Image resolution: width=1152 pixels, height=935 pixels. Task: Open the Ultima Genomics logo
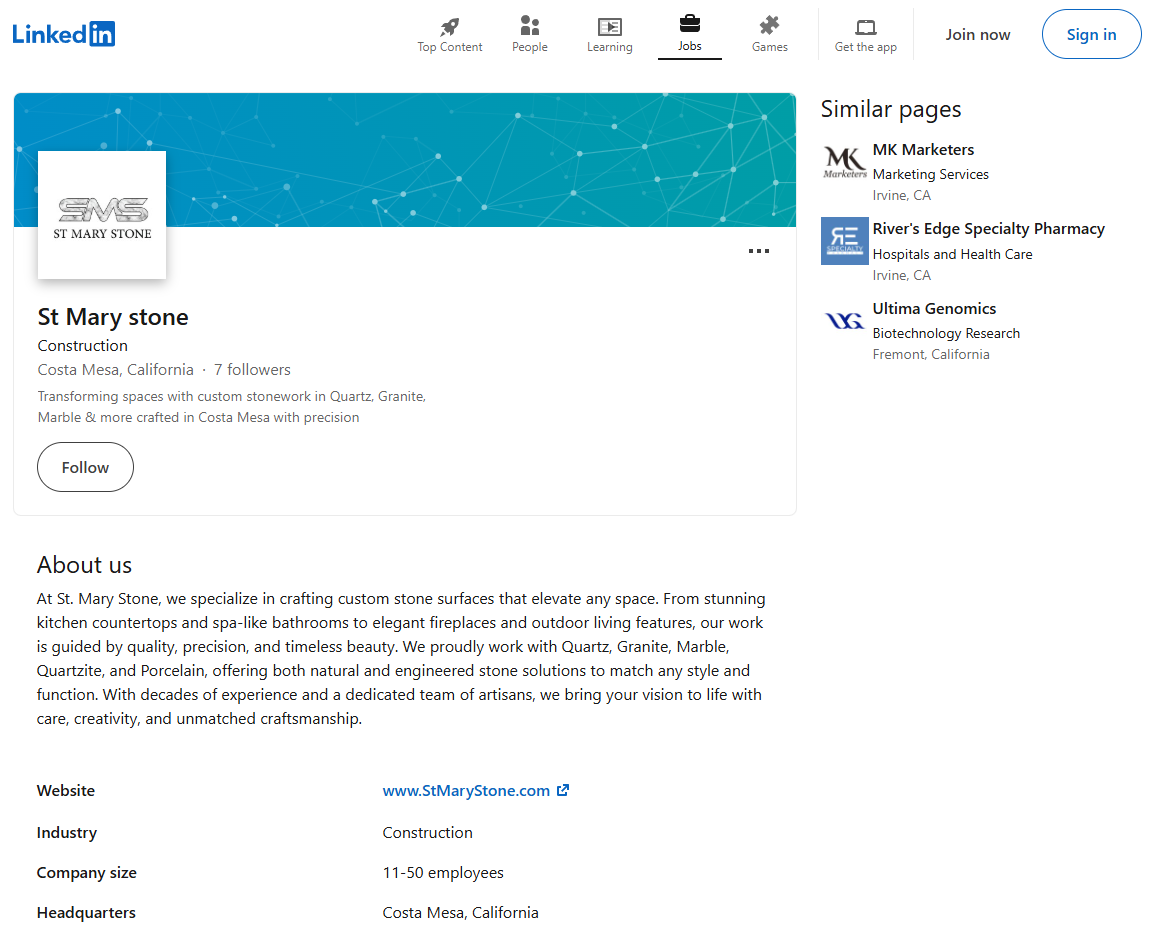(845, 321)
